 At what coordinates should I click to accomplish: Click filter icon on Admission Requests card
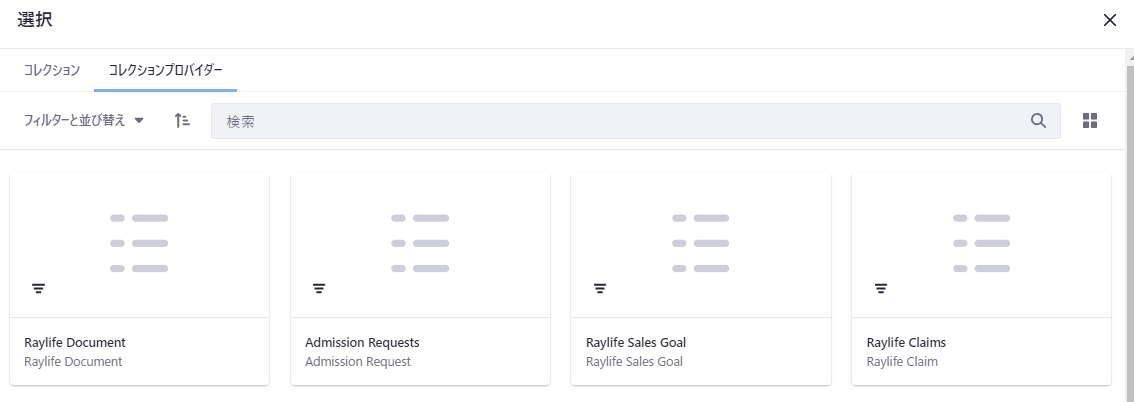coord(319,289)
